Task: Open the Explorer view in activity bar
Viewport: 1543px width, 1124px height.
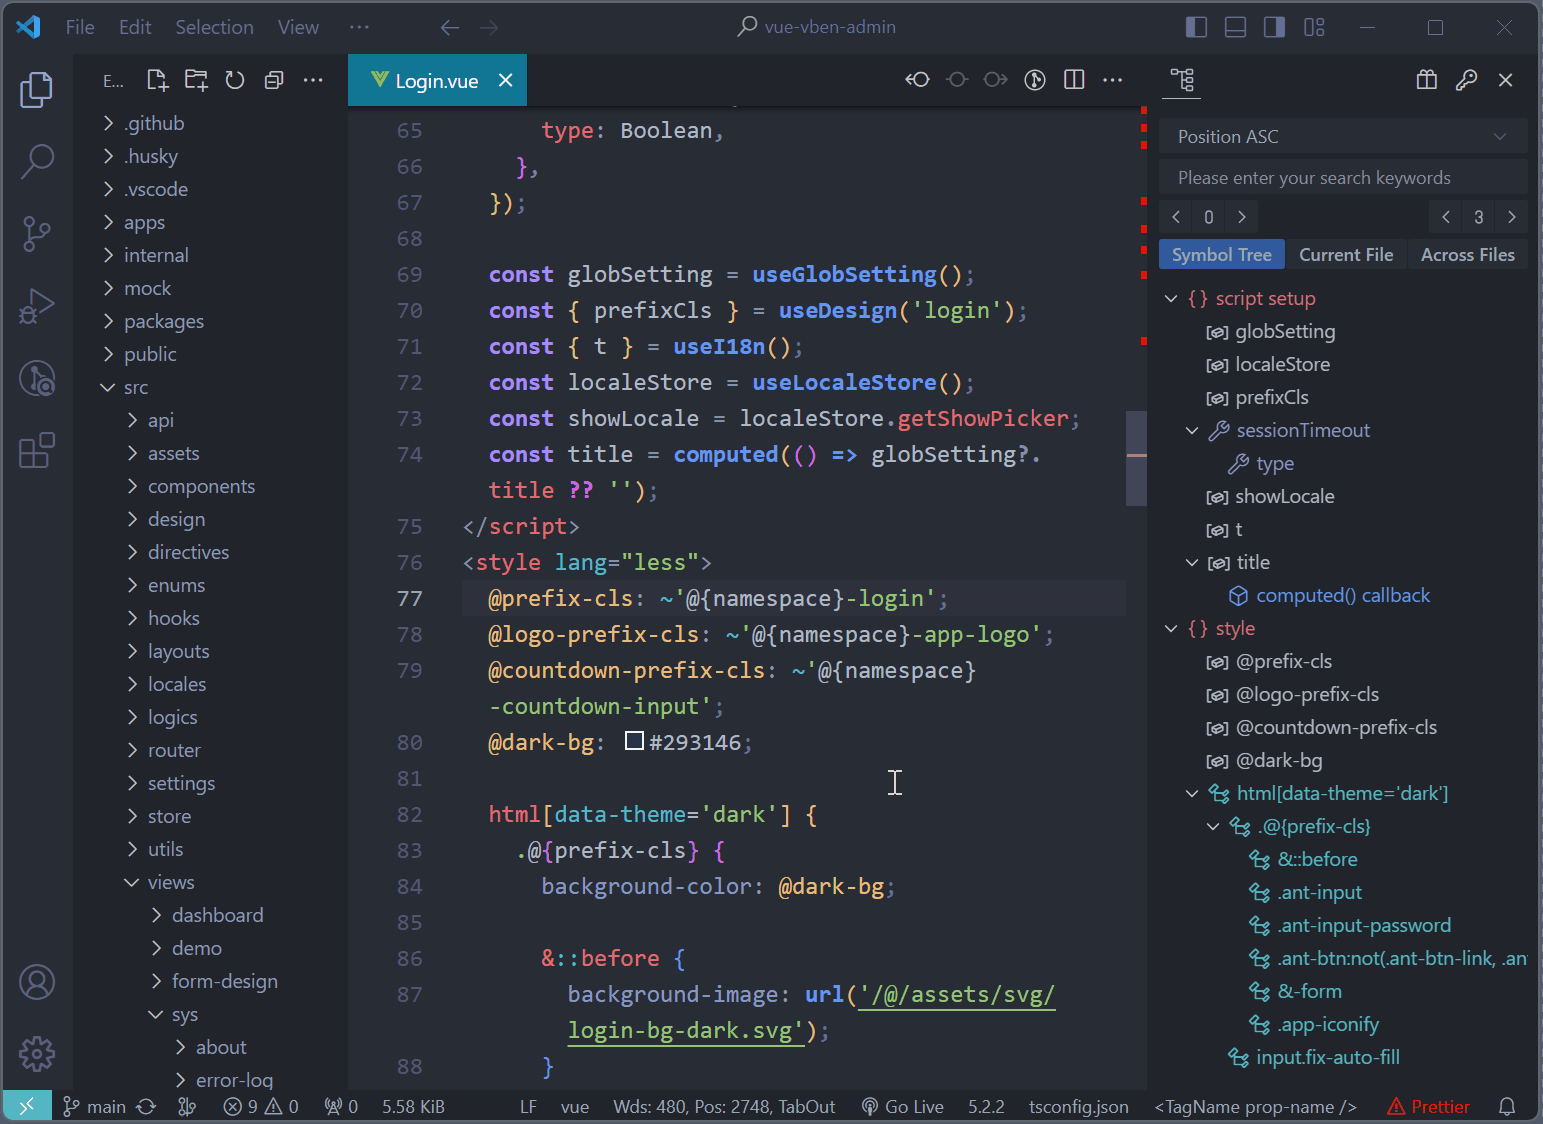Action: coord(36,90)
